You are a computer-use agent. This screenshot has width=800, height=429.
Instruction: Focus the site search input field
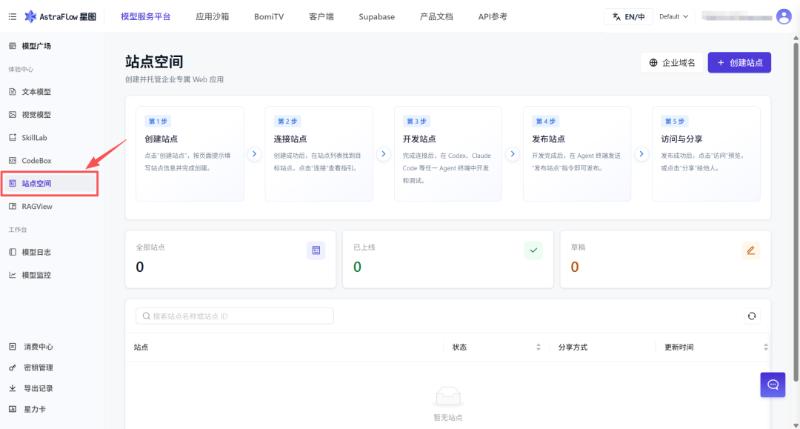pyautogui.click(x=235, y=316)
